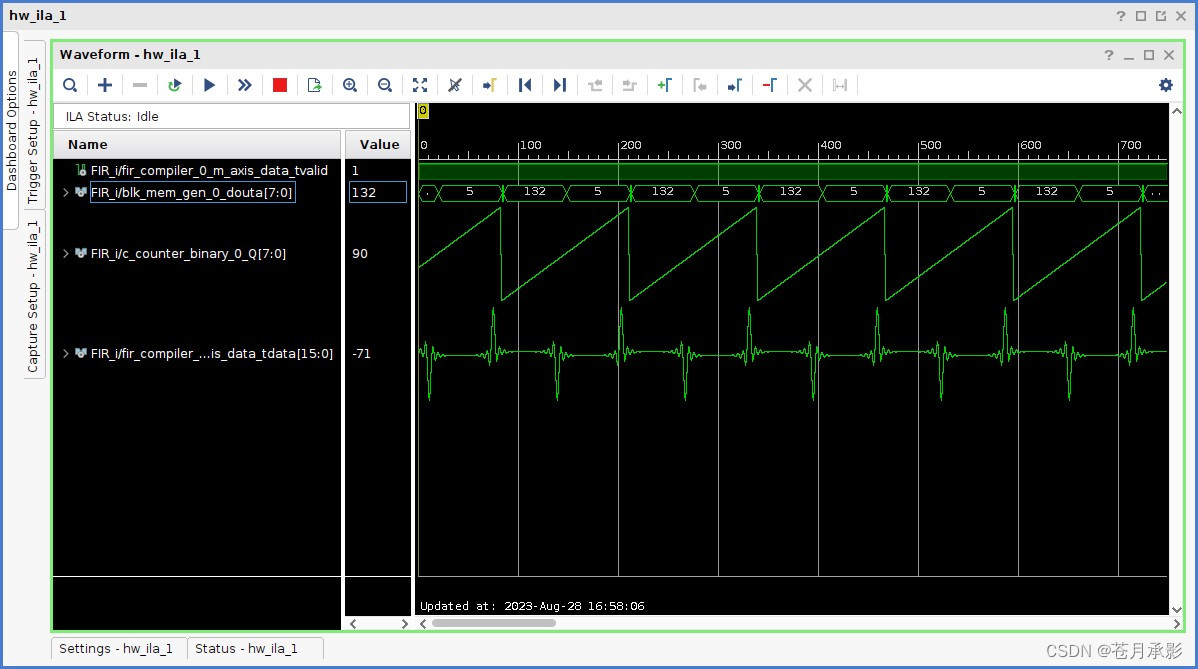Select the yellow trigger marker at position 0
The width and height of the screenshot is (1198, 669).
(x=422, y=113)
